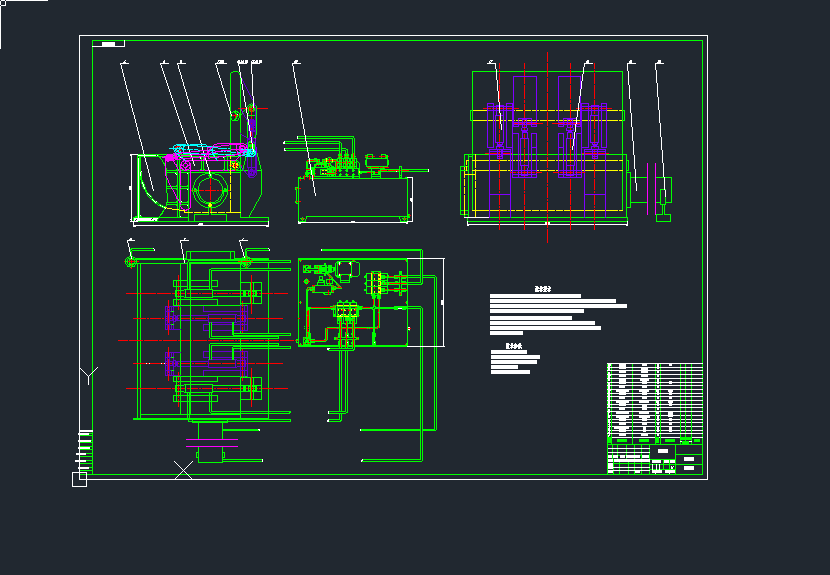Select the red crosshair circle in side elevation
830x575 pixels.
click(x=211, y=189)
